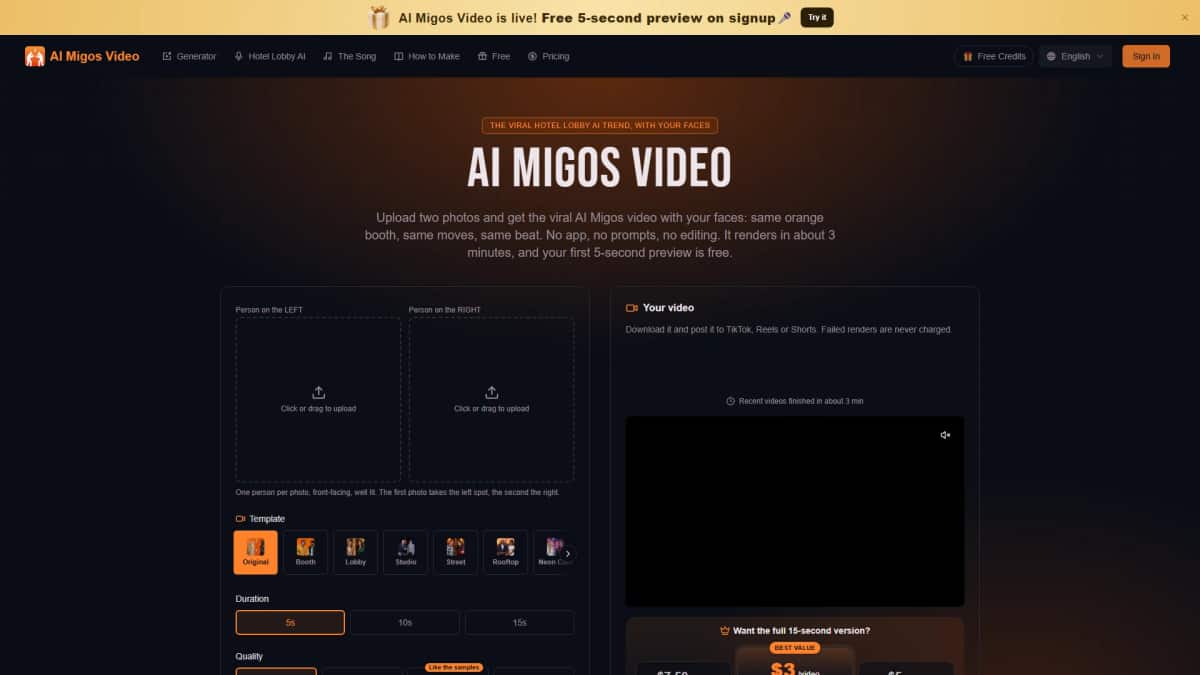The image size is (1200, 675).
Task: Click the Free Credits button
Action: (x=994, y=56)
